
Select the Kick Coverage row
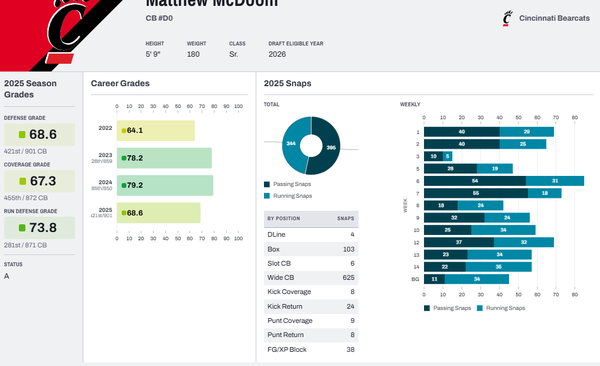[x=311, y=292]
